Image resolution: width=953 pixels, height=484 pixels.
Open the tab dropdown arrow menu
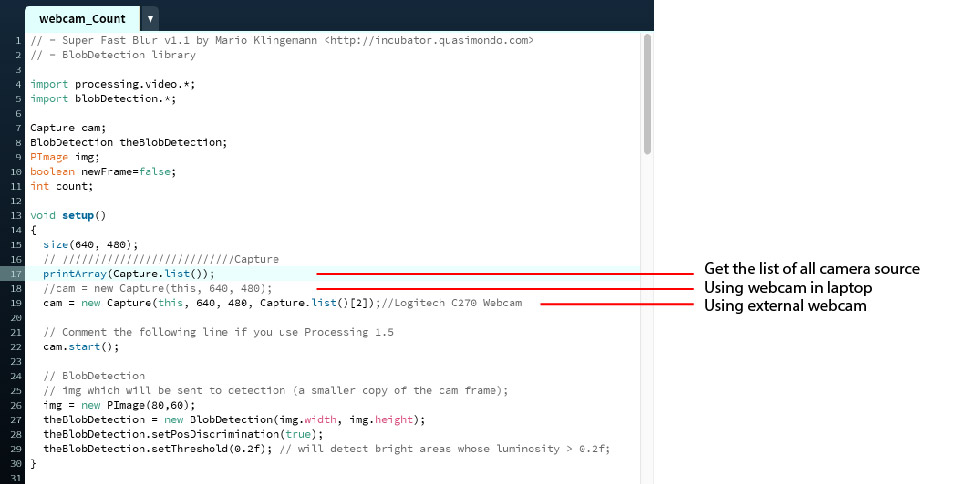pyautogui.click(x=150, y=18)
